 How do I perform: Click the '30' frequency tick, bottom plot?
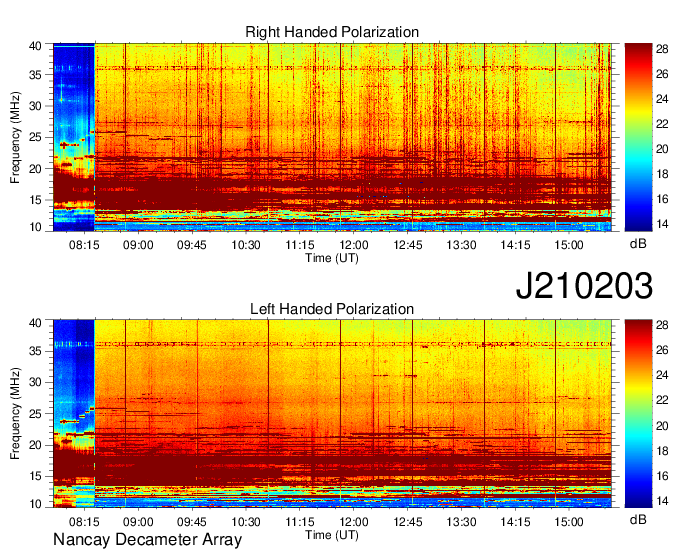click(x=36, y=382)
